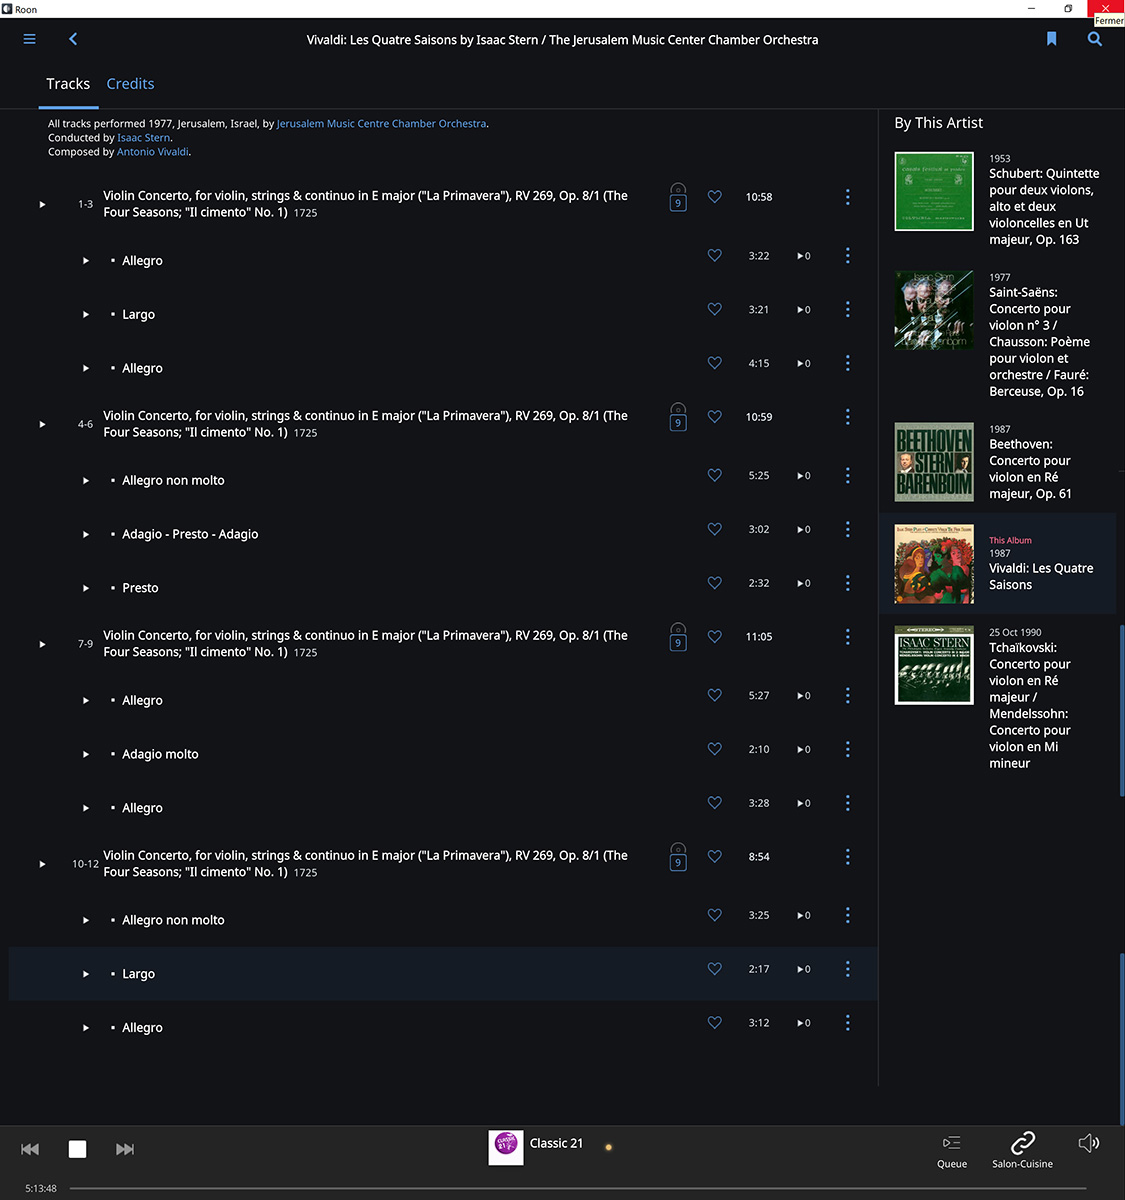The height and width of the screenshot is (1200, 1125).
Task: Switch to the Tracks tab
Action: [x=68, y=84]
